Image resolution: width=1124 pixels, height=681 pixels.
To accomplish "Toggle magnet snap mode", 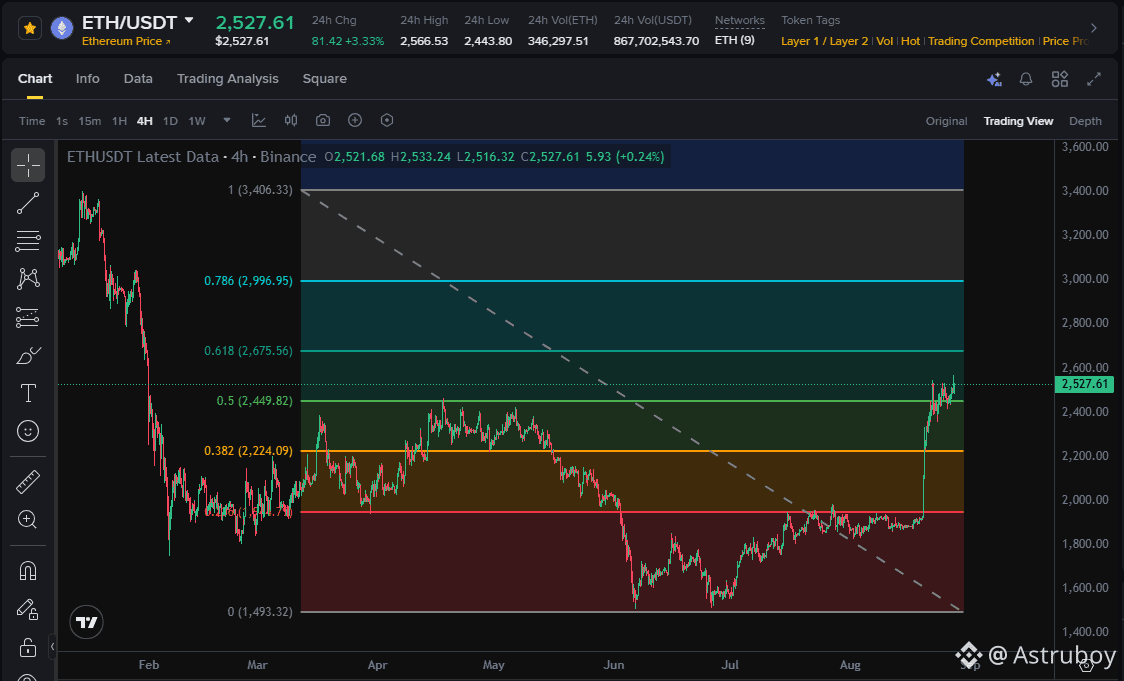I will point(28,571).
